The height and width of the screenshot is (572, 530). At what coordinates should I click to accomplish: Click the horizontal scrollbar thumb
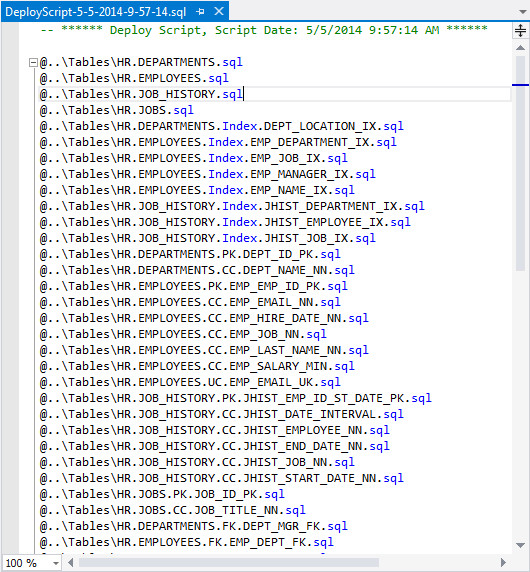(229, 563)
